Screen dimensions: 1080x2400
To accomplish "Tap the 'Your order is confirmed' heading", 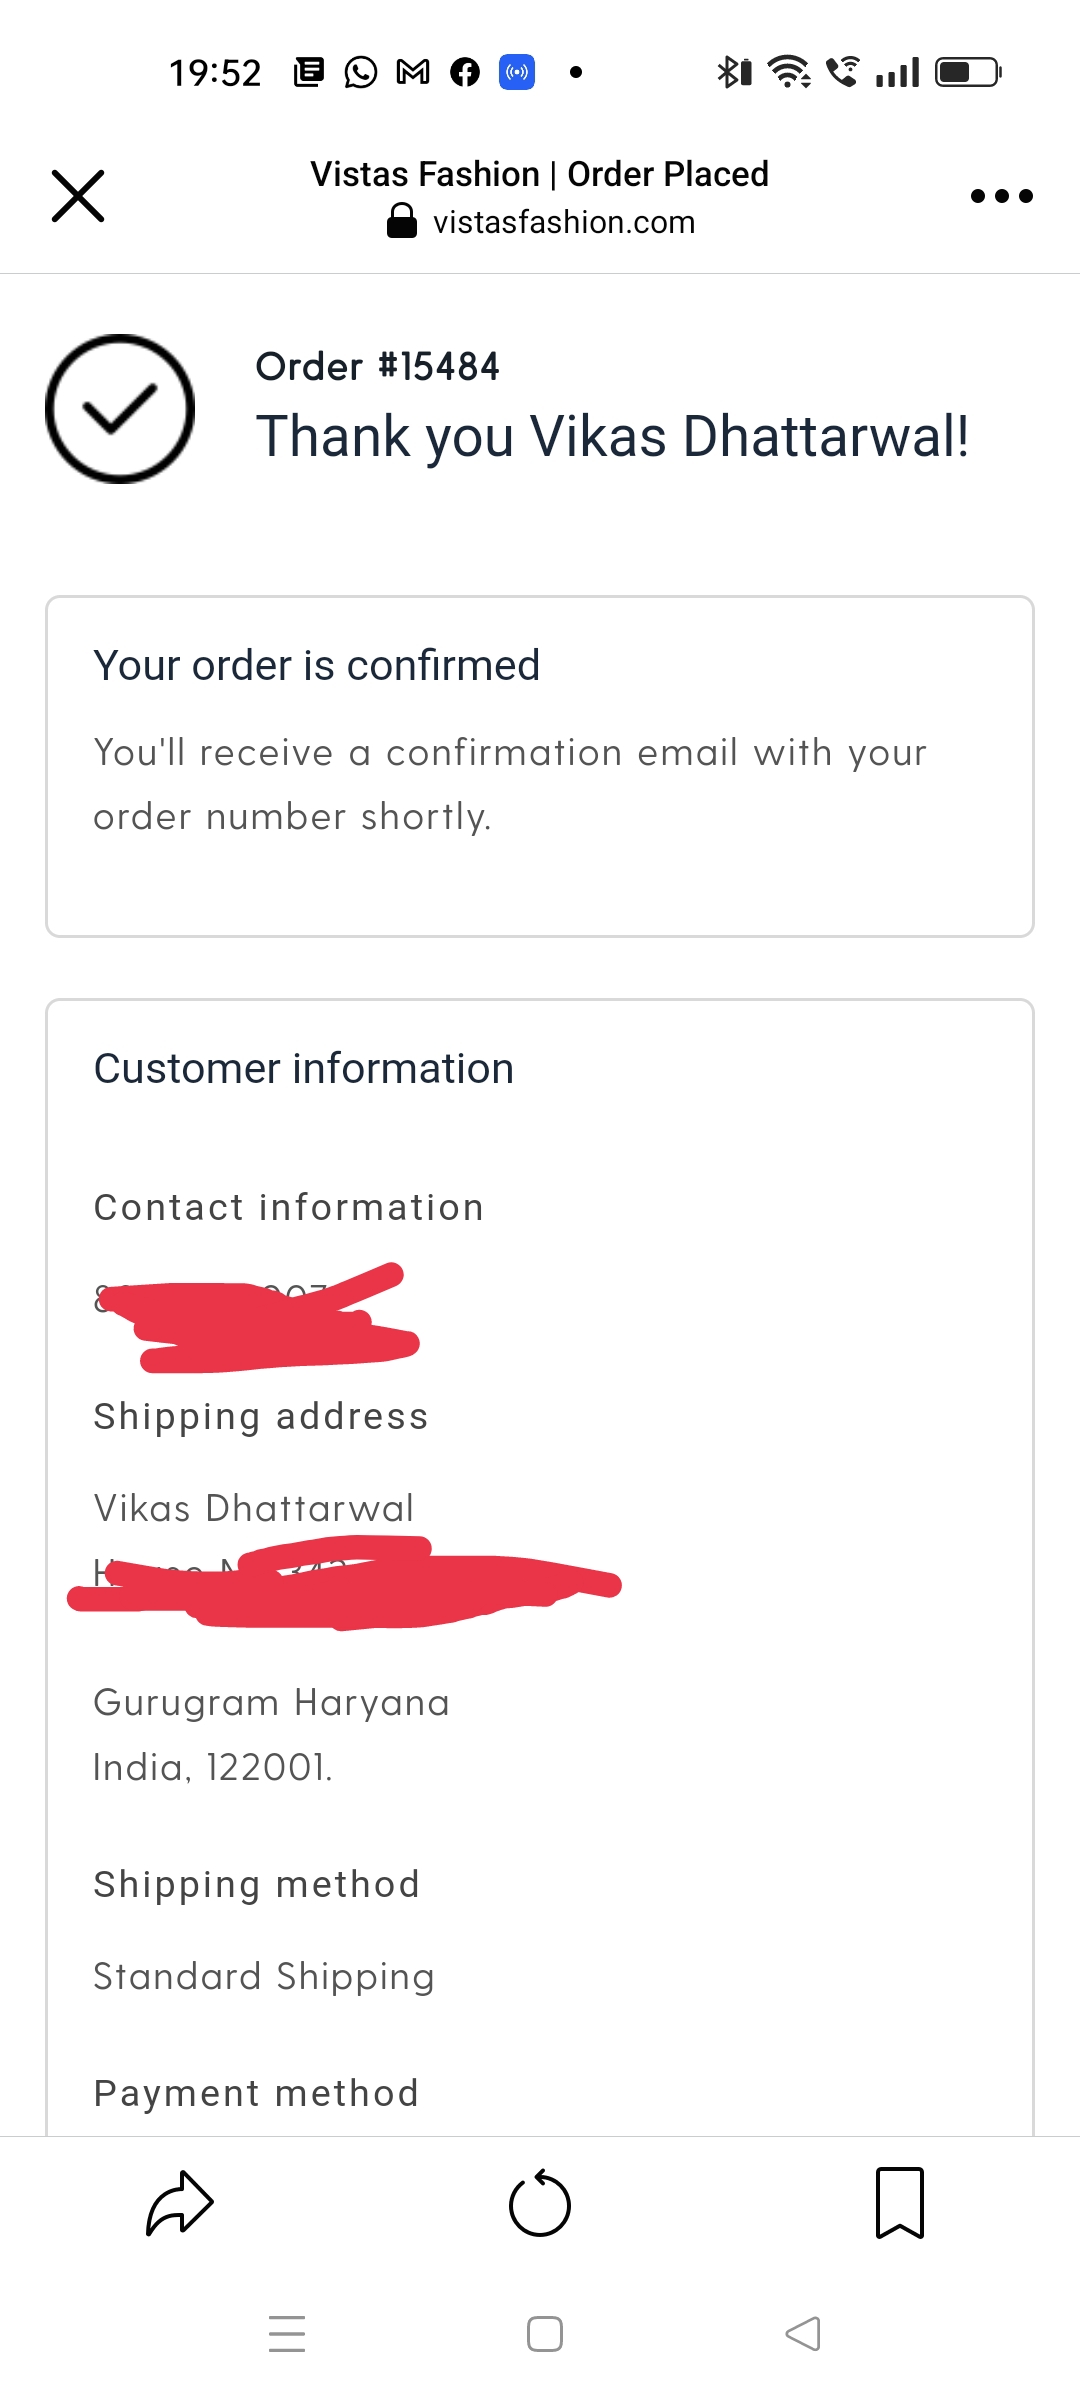I will tap(316, 666).
